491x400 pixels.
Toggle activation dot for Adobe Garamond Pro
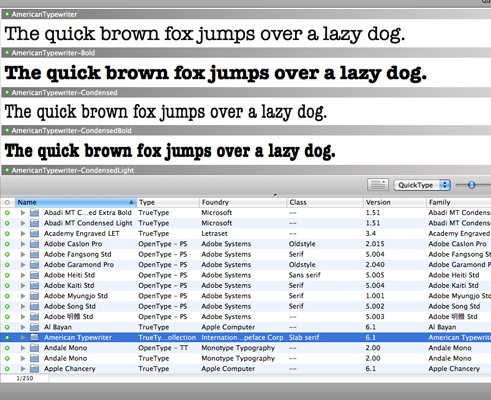[7, 265]
